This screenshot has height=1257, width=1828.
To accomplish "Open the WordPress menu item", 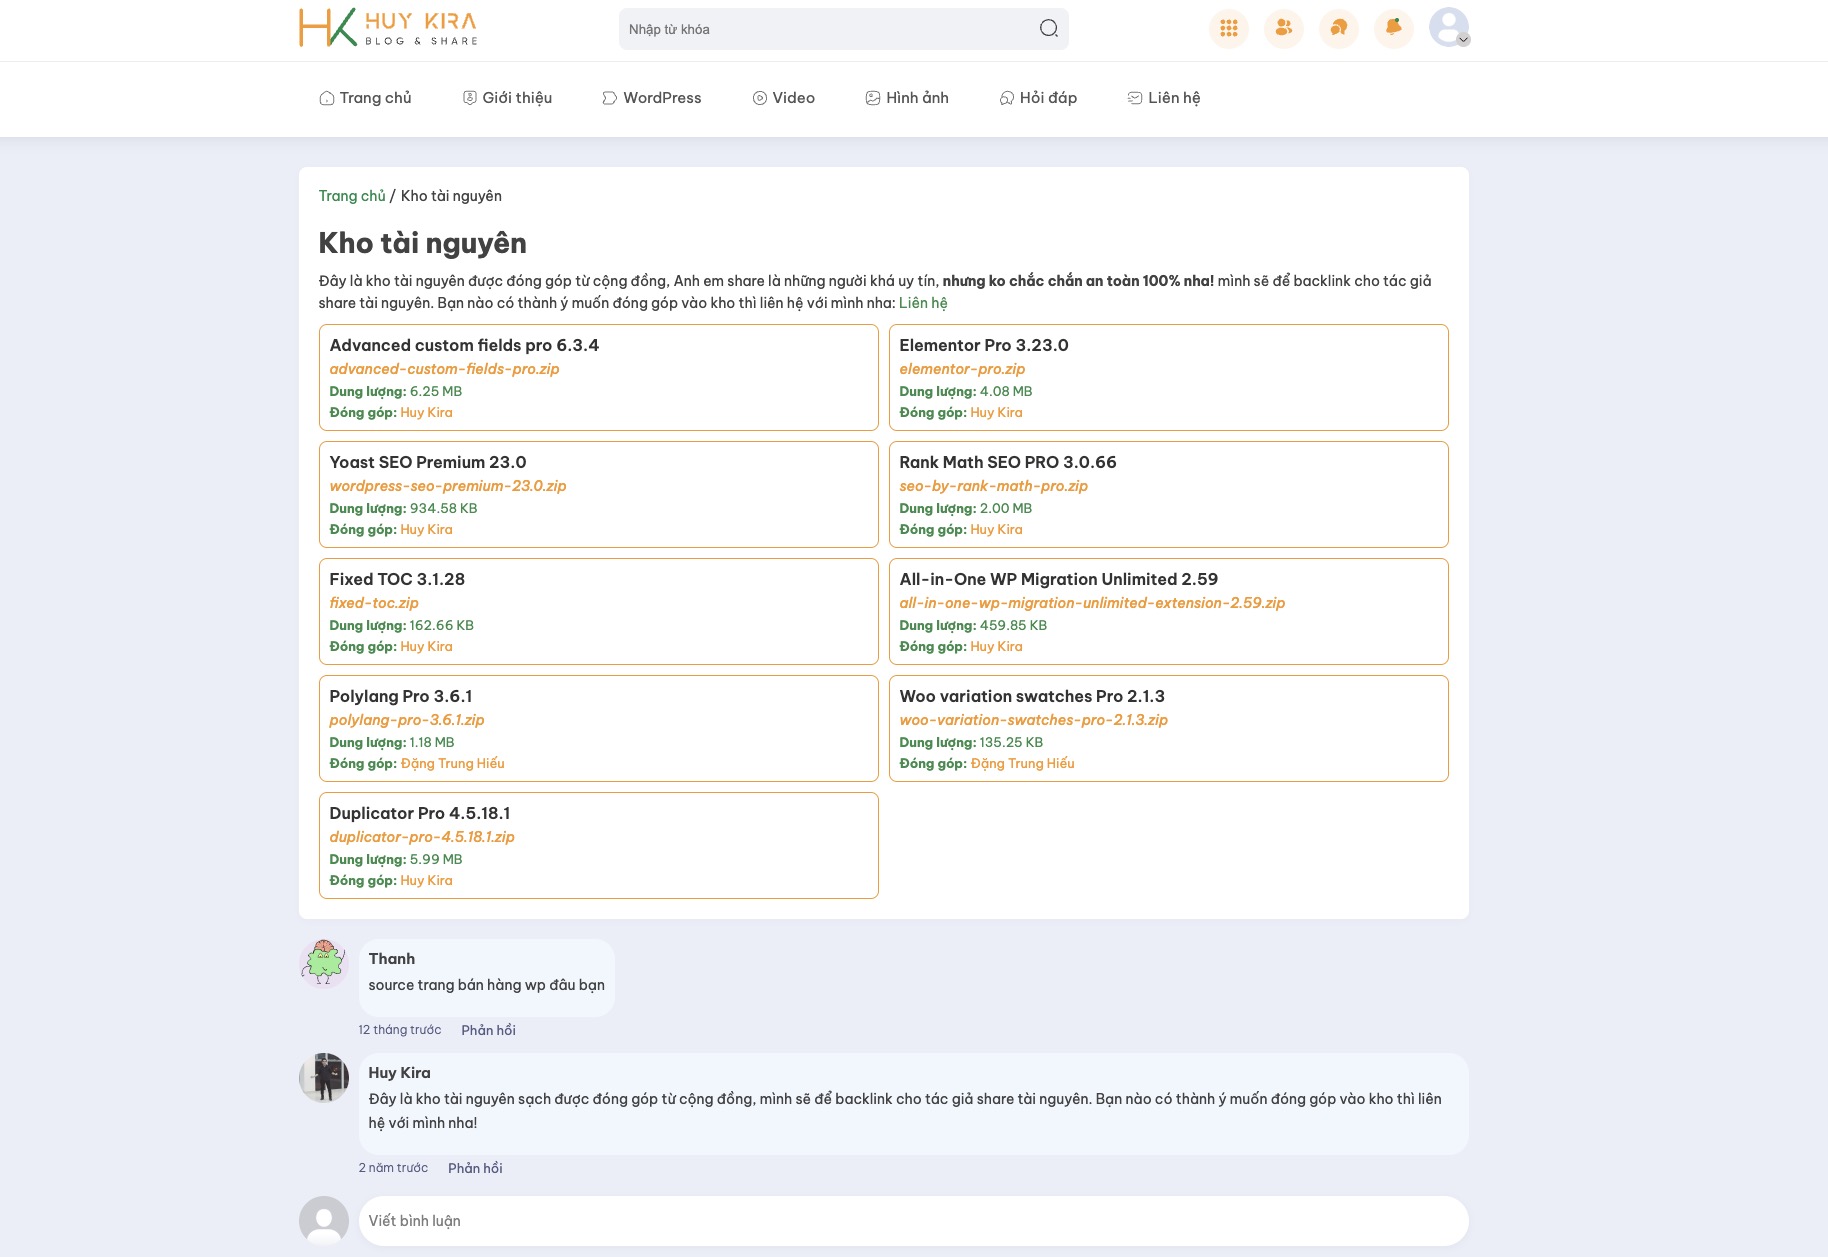I will click(651, 98).
